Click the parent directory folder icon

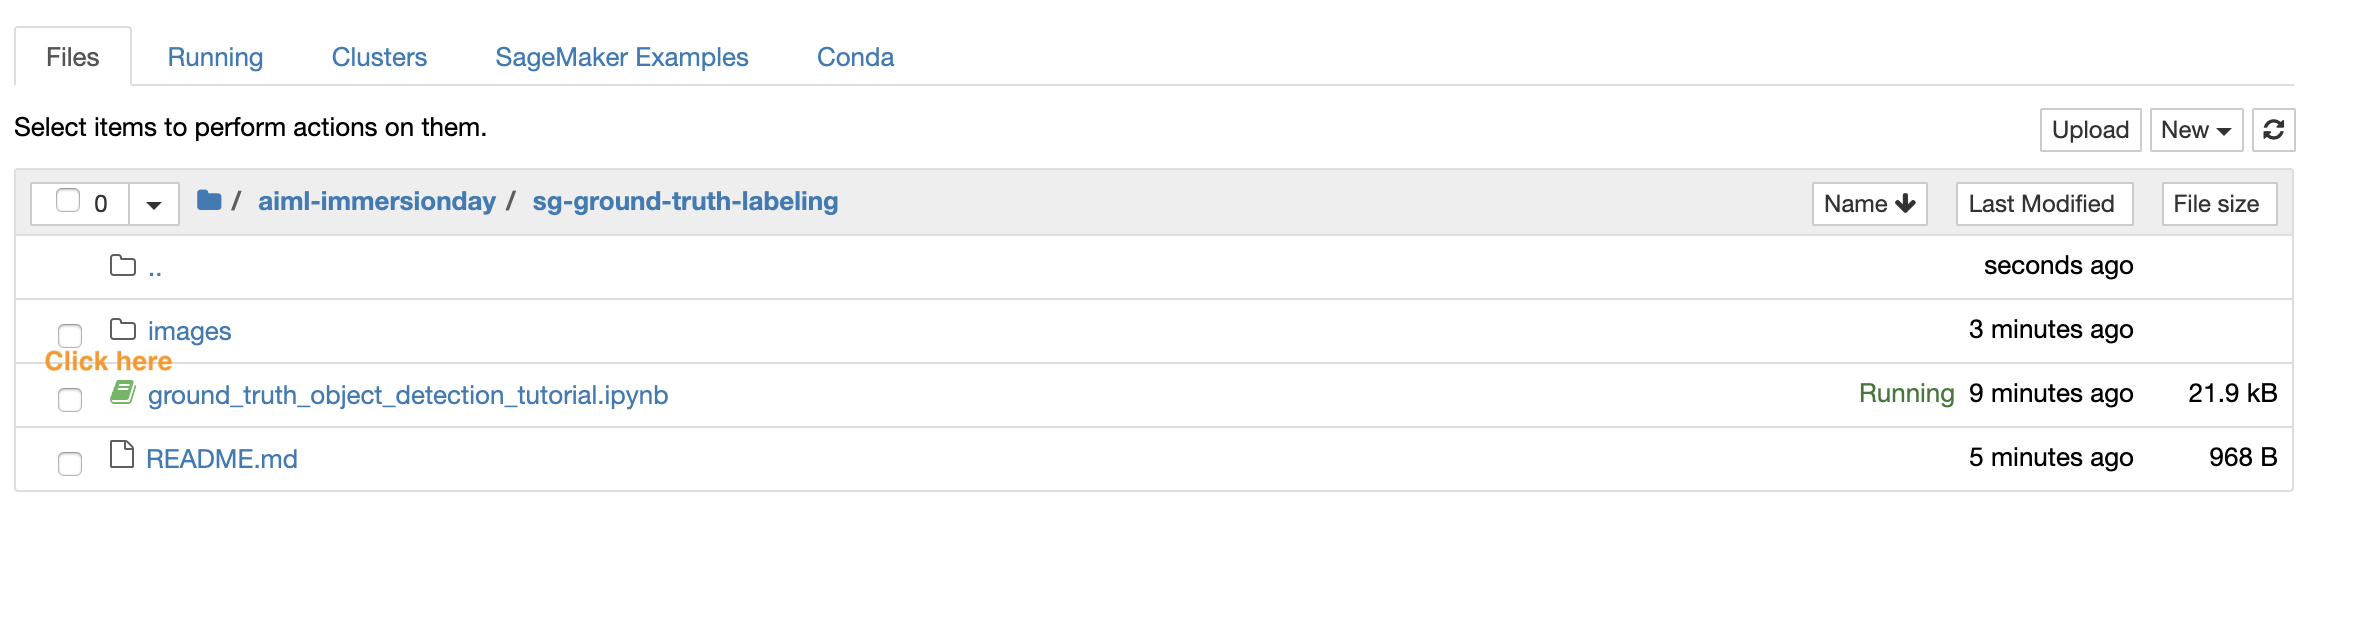[x=123, y=265]
